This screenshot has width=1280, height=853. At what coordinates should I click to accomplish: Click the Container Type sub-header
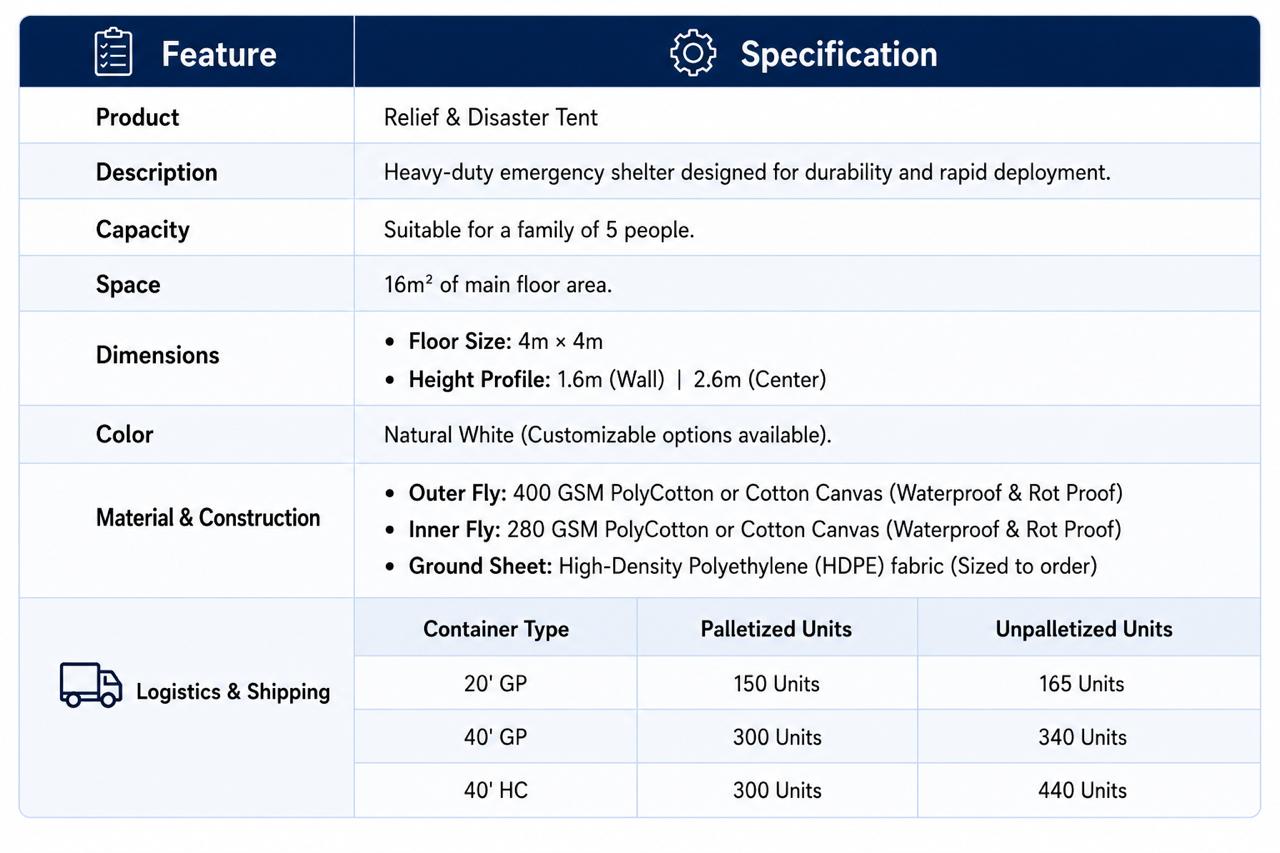coord(496,629)
